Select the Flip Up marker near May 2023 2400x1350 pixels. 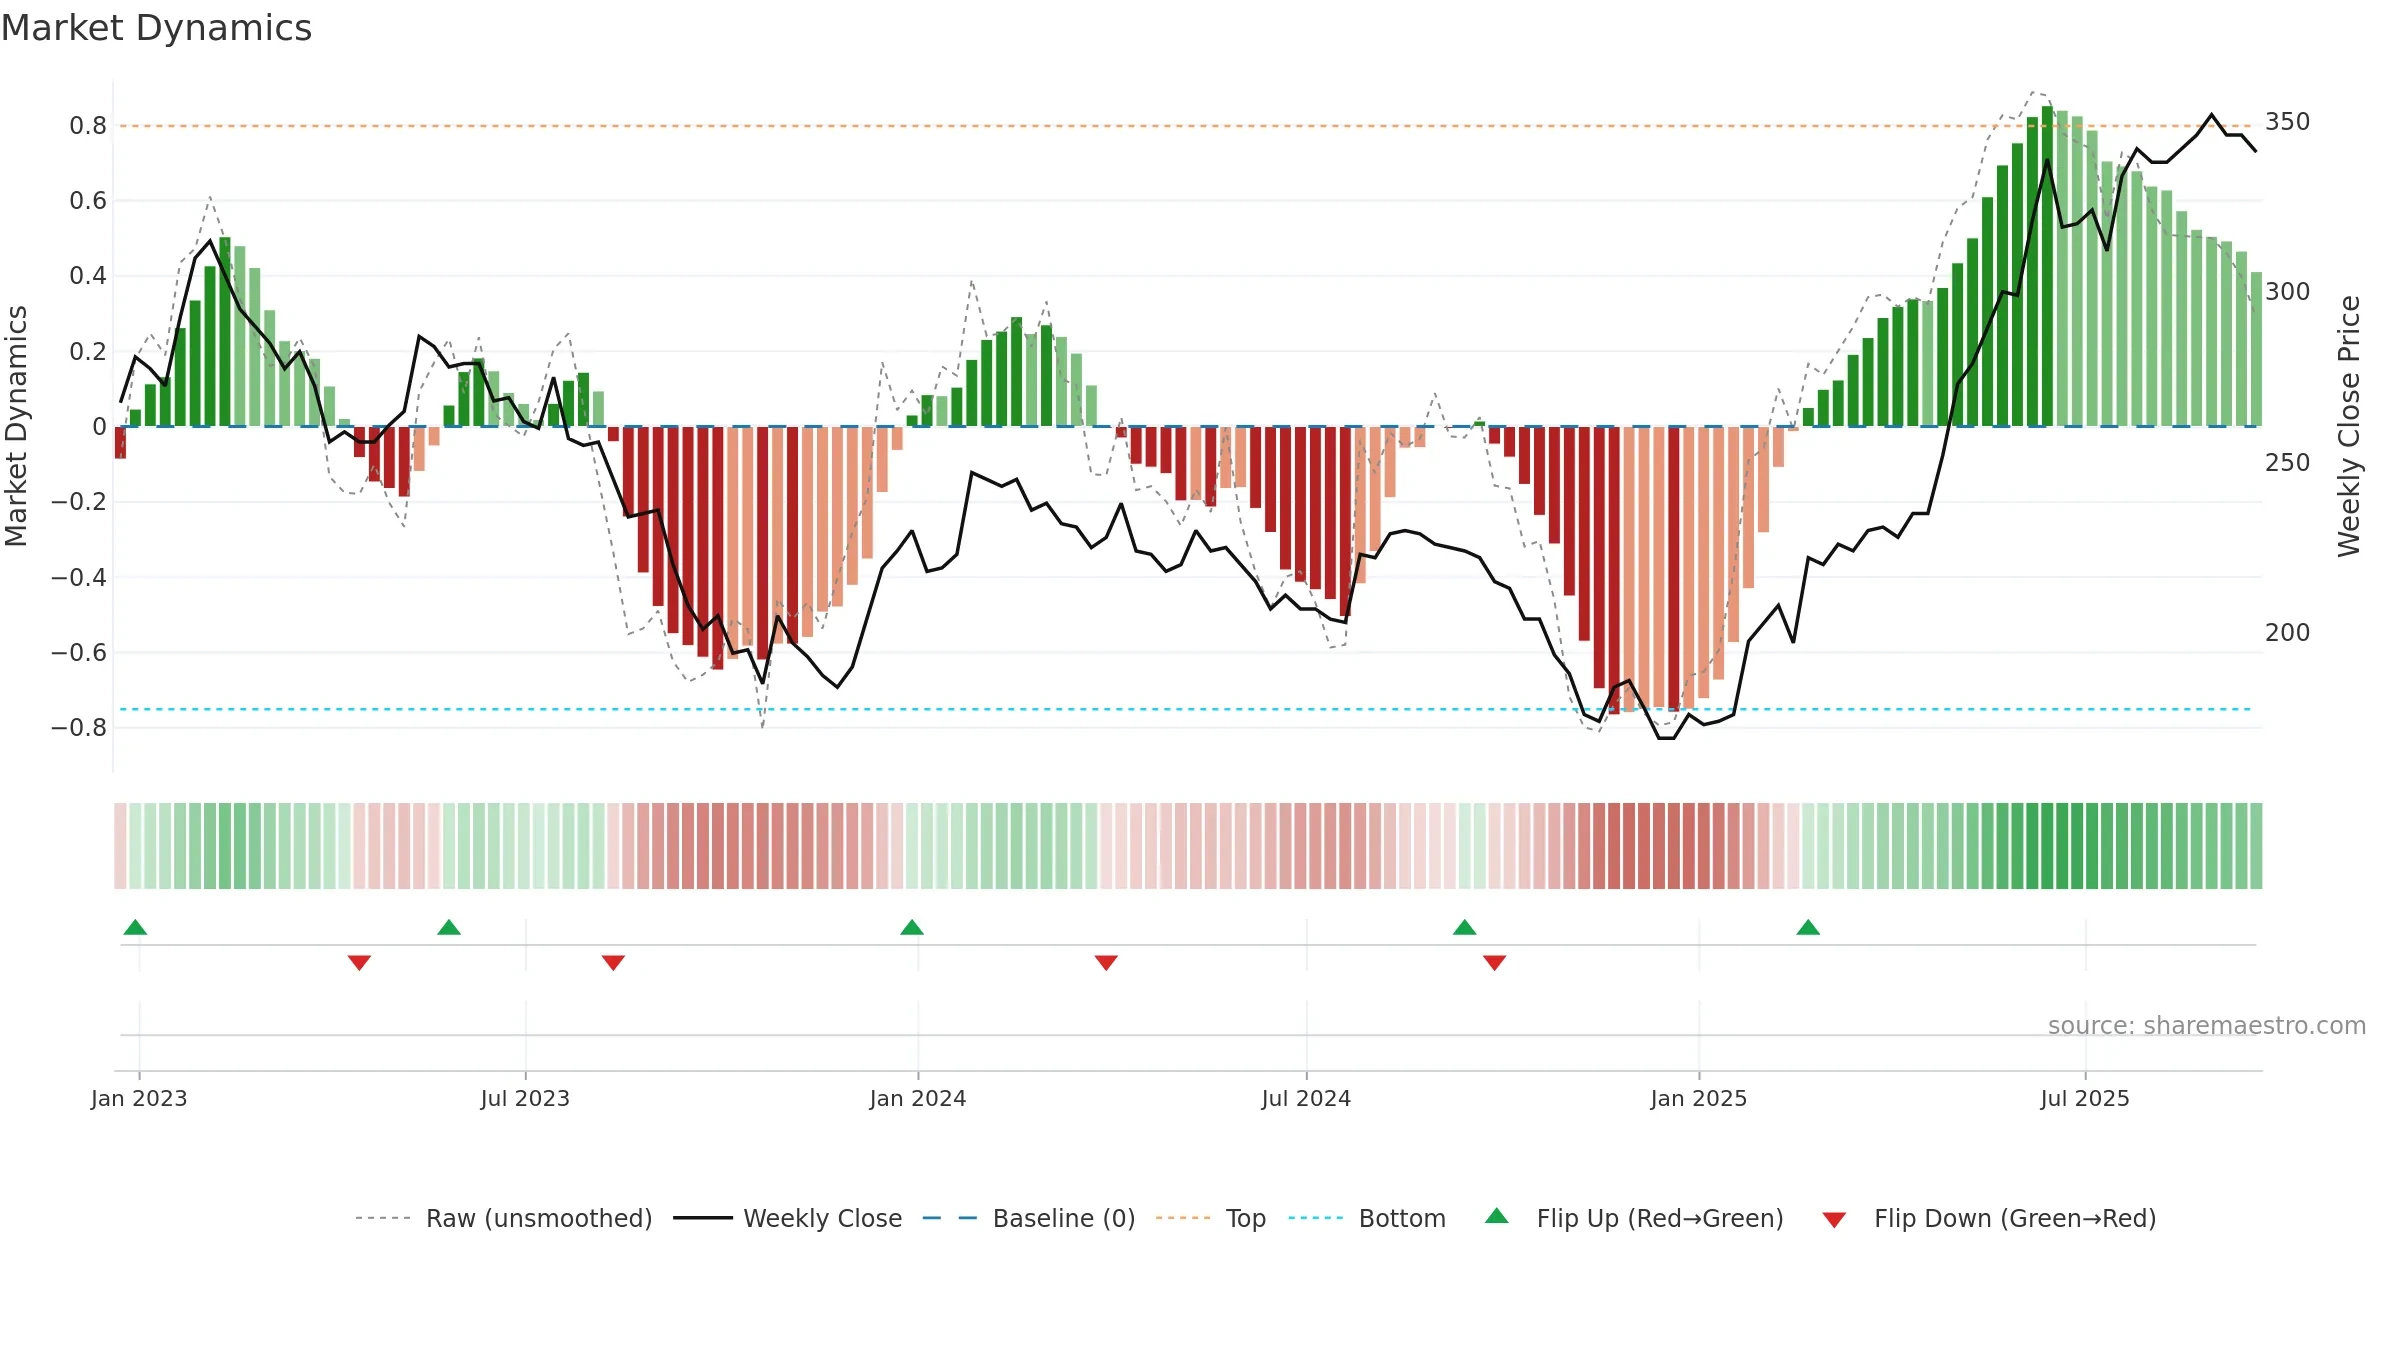click(449, 927)
